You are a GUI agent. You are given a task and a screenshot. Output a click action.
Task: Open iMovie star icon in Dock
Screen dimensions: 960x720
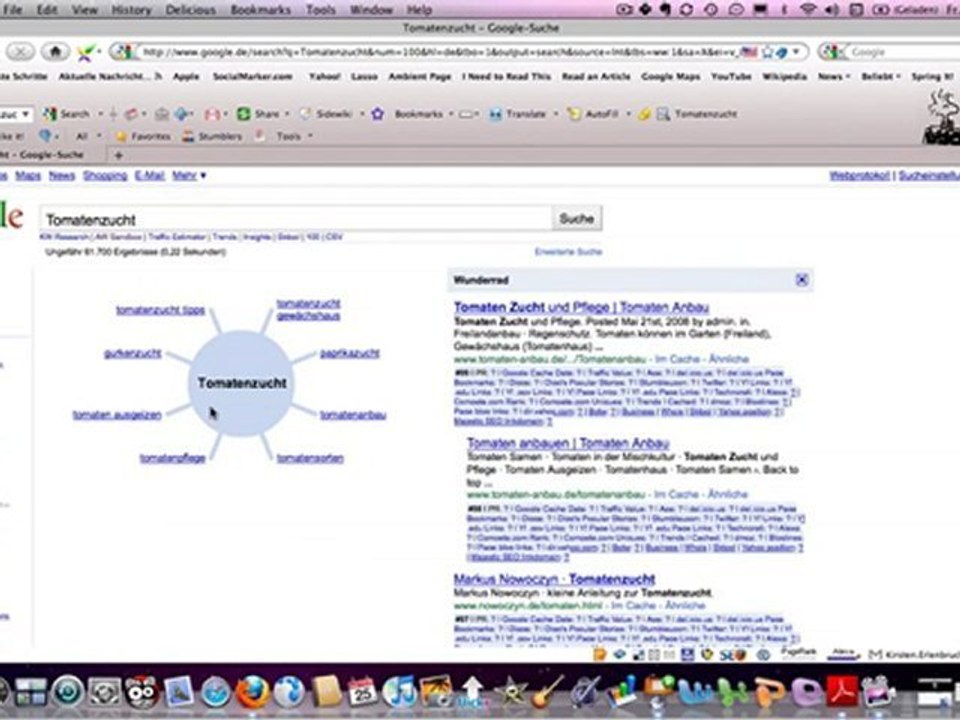(510, 692)
